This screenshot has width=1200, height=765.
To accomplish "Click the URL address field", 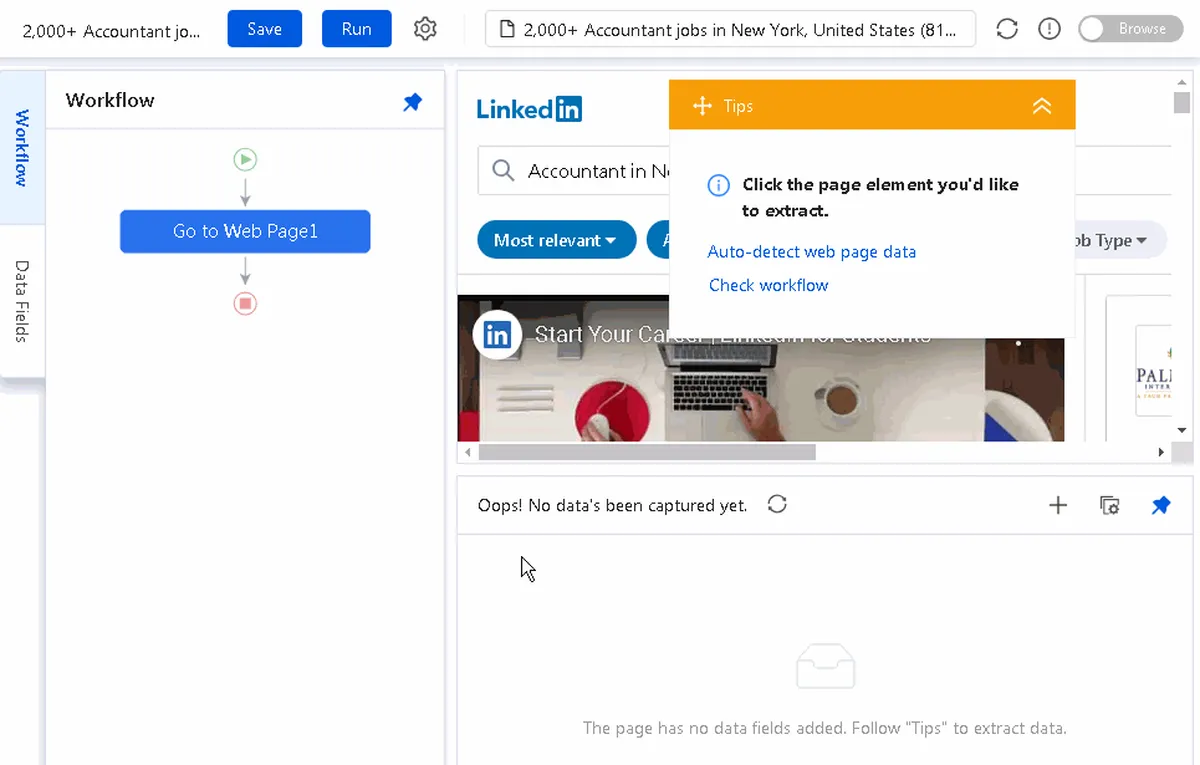I will [730, 29].
